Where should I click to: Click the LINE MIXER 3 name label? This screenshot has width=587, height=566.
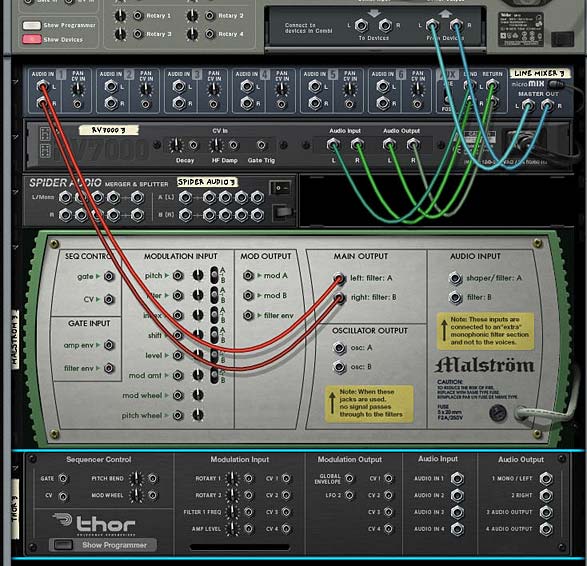[539, 73]
